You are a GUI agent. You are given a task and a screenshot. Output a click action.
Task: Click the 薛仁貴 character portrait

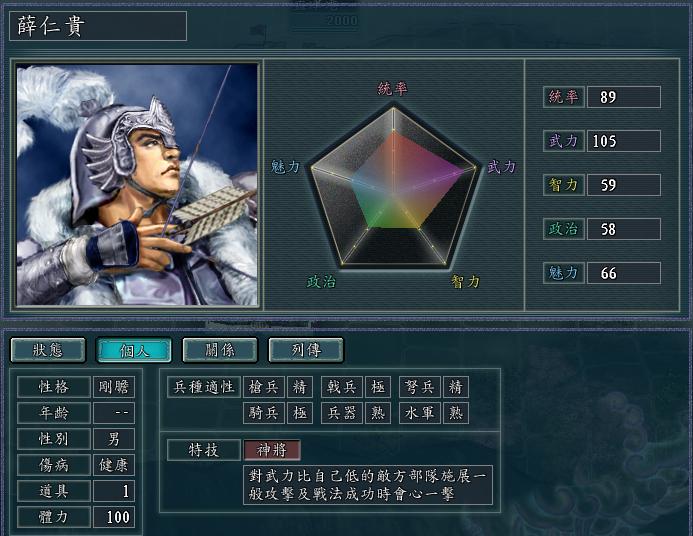[x=137, y=185]
